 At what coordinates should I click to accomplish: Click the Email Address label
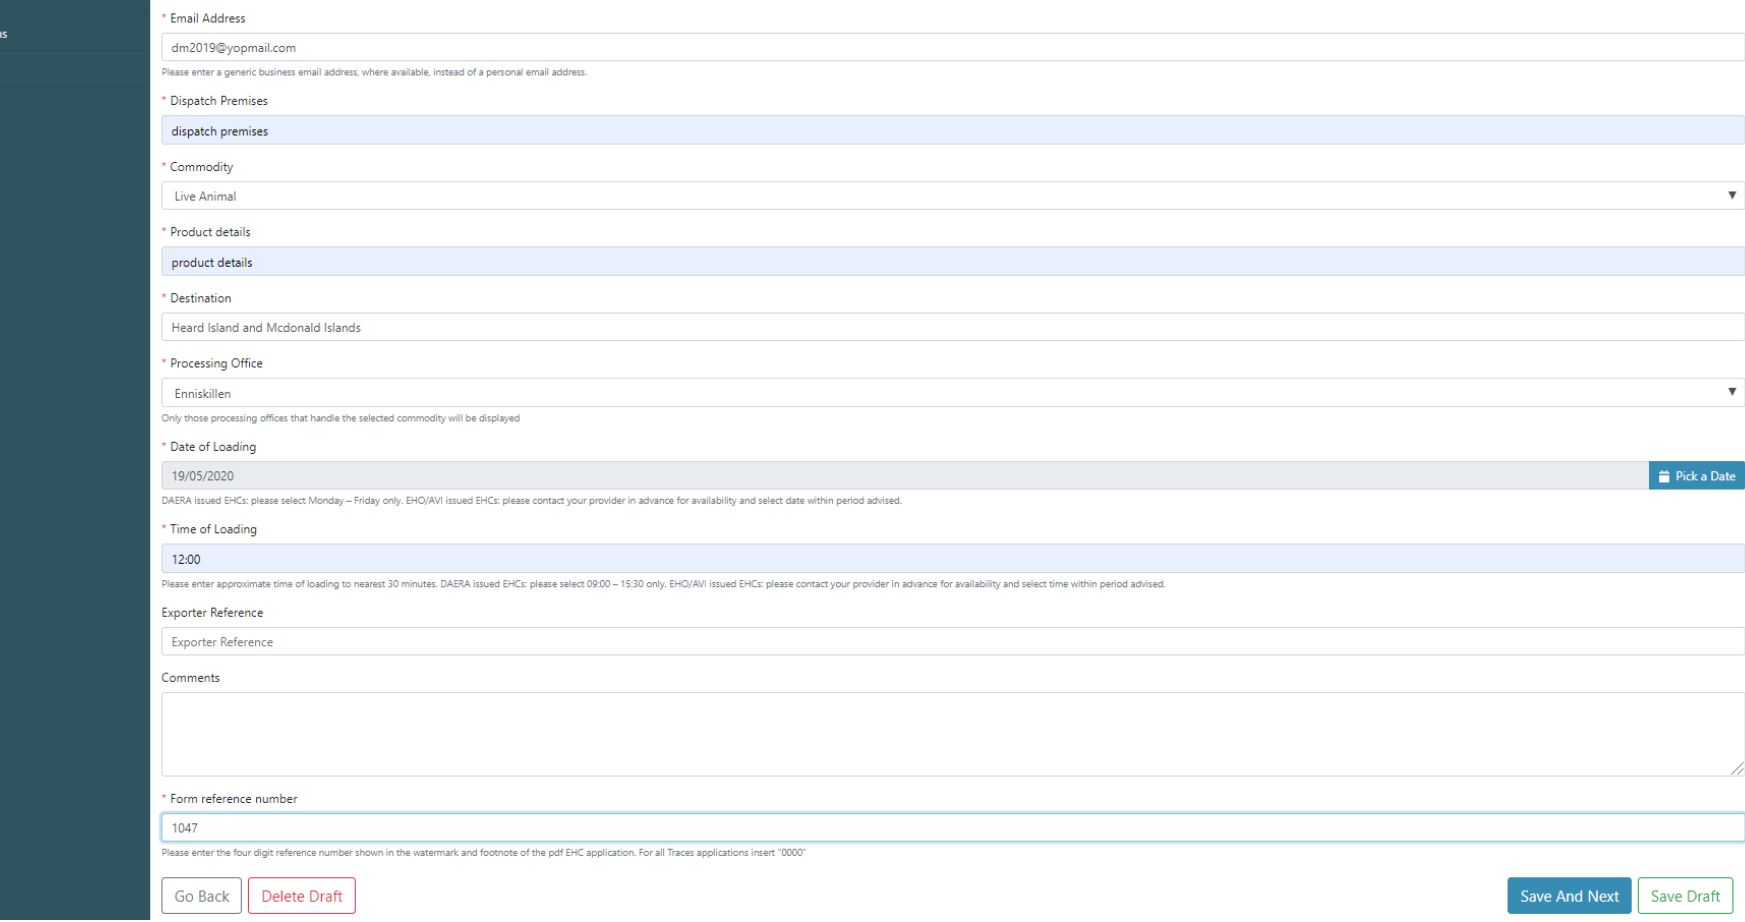(207, 18)
